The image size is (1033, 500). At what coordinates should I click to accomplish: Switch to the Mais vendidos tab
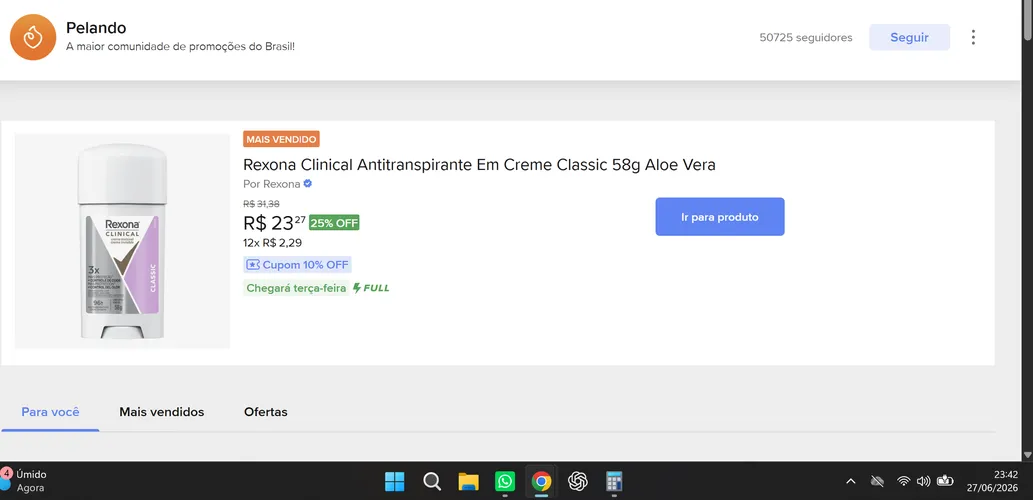[161, 412]
